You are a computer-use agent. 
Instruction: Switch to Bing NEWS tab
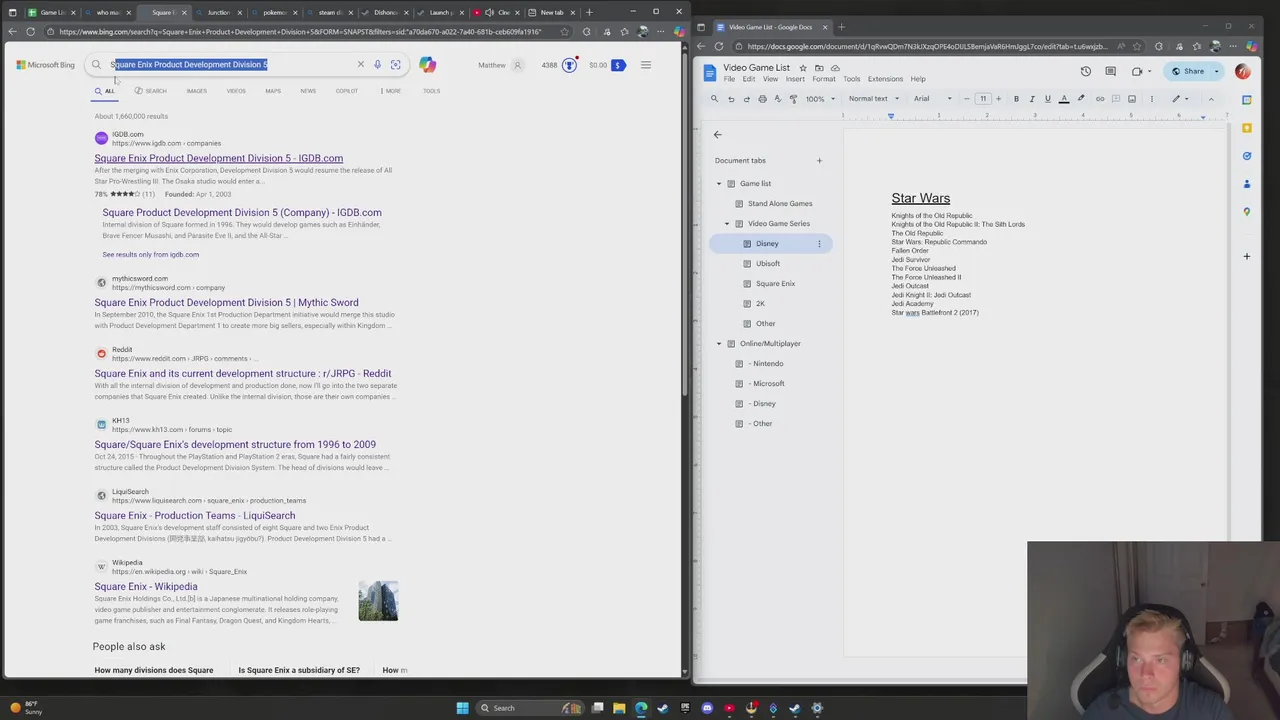click(308, 91)
